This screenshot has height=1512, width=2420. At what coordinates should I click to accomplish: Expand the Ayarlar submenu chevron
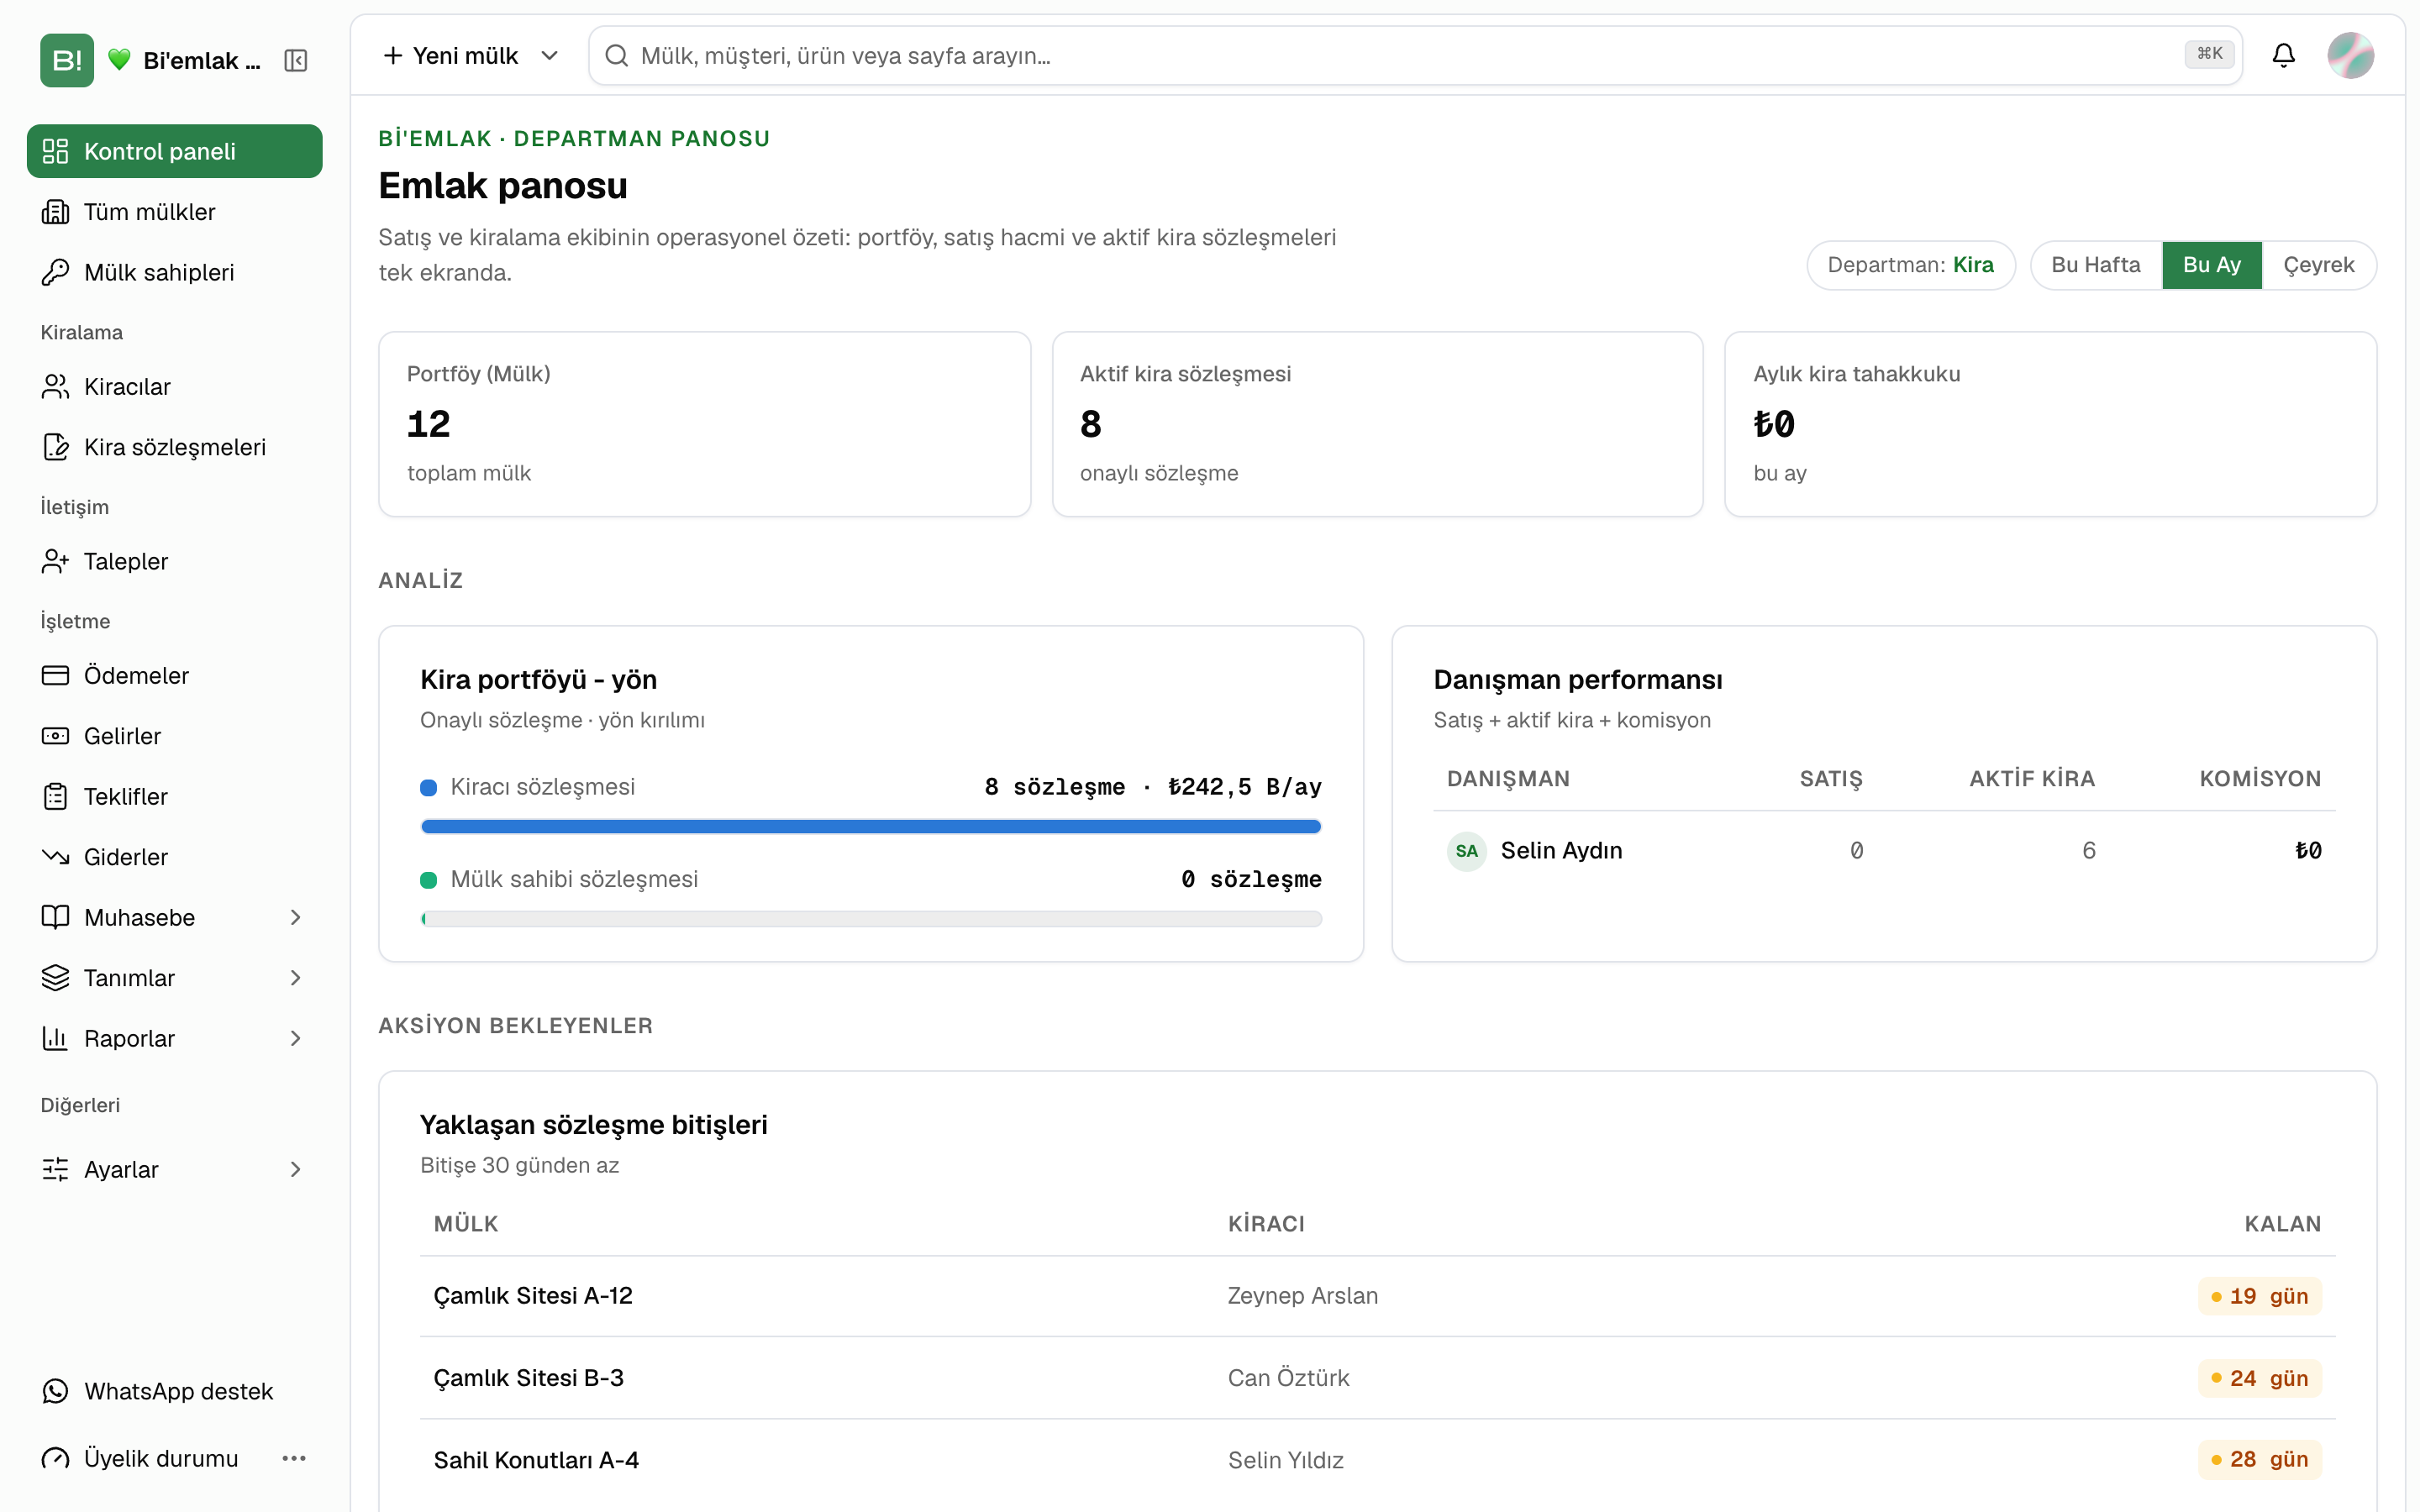click(295, 1170)
